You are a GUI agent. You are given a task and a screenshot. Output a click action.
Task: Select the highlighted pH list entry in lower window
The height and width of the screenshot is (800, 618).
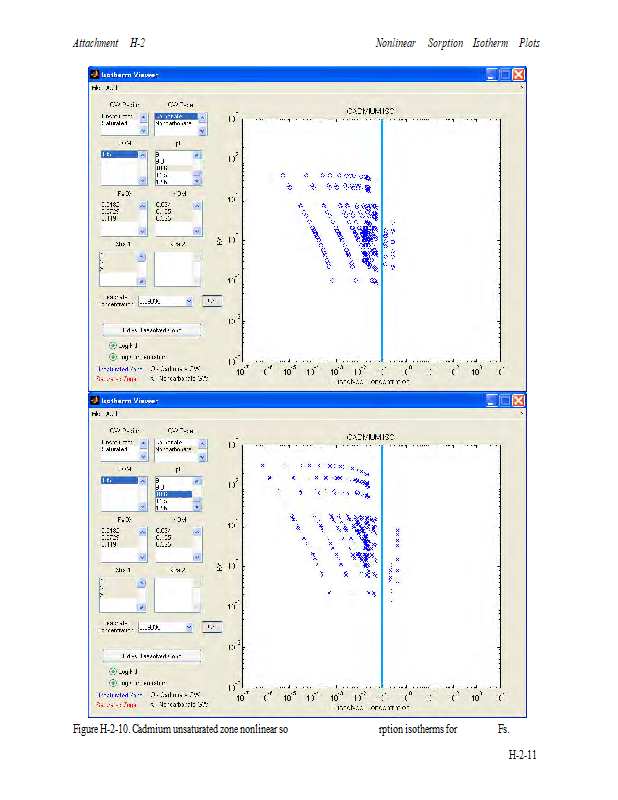click(170, 495)
